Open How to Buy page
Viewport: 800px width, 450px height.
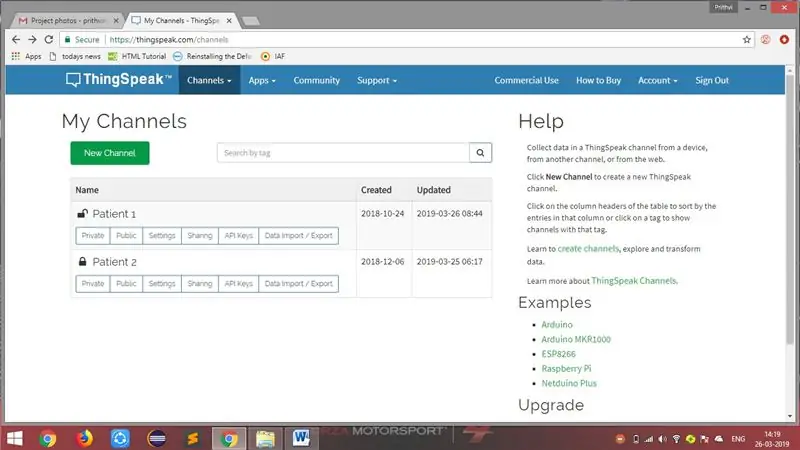(598, 80)
